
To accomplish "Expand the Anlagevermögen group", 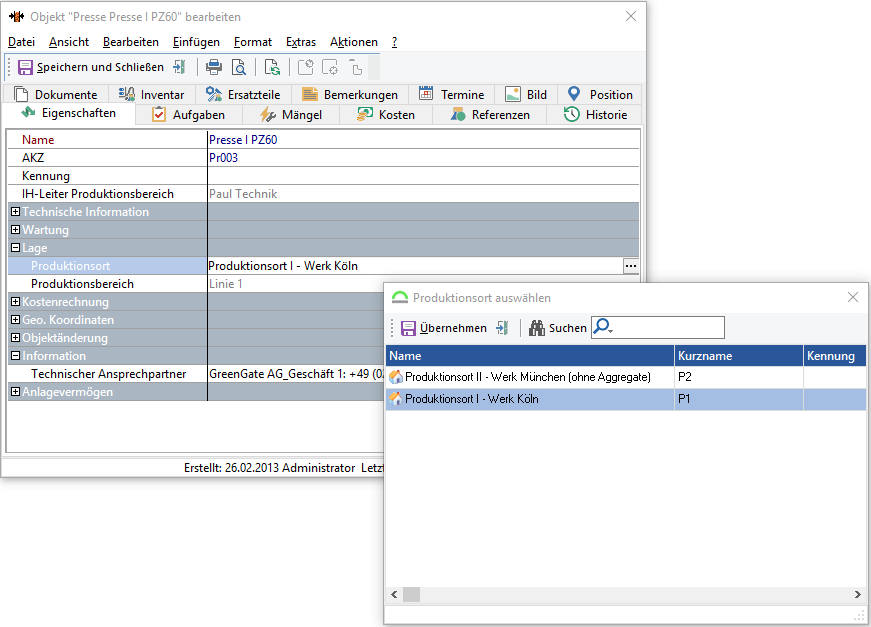I will point(16,392).
